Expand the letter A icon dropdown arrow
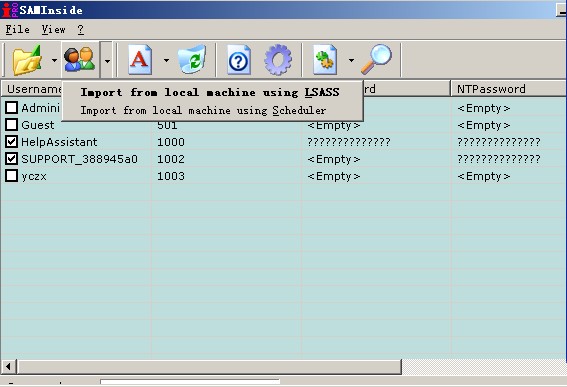567x387 pixels. coord(166,60)
